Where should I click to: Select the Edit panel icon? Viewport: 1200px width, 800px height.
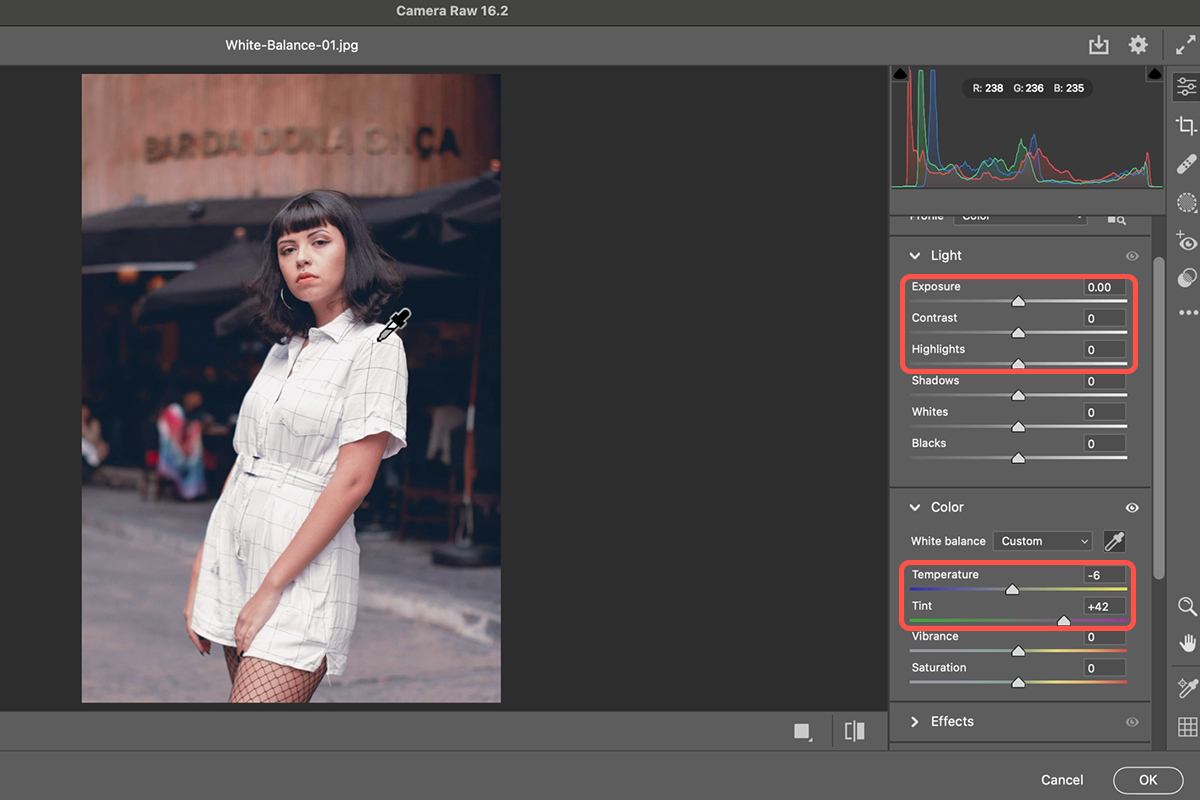point(1185,85)
